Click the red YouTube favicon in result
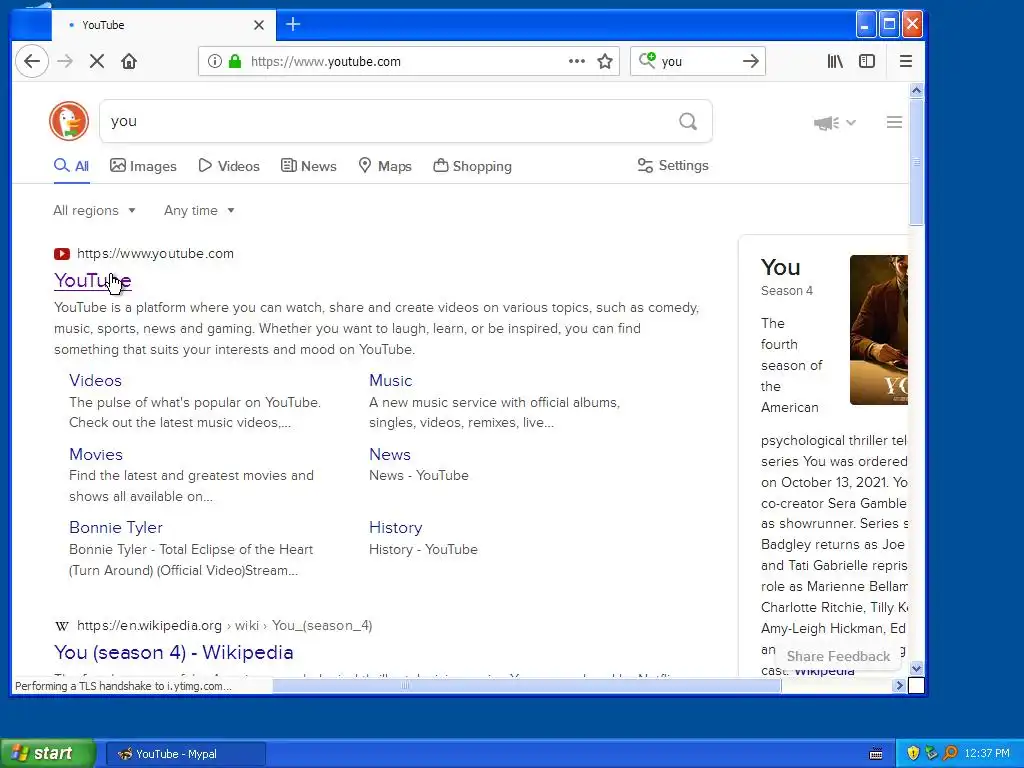1024x768 pixels. pos(62,253)
